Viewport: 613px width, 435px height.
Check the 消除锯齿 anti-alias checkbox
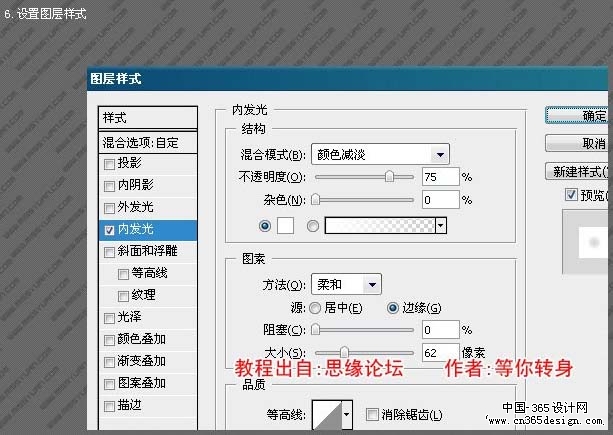pyautogui.click(x=372, y=414)
